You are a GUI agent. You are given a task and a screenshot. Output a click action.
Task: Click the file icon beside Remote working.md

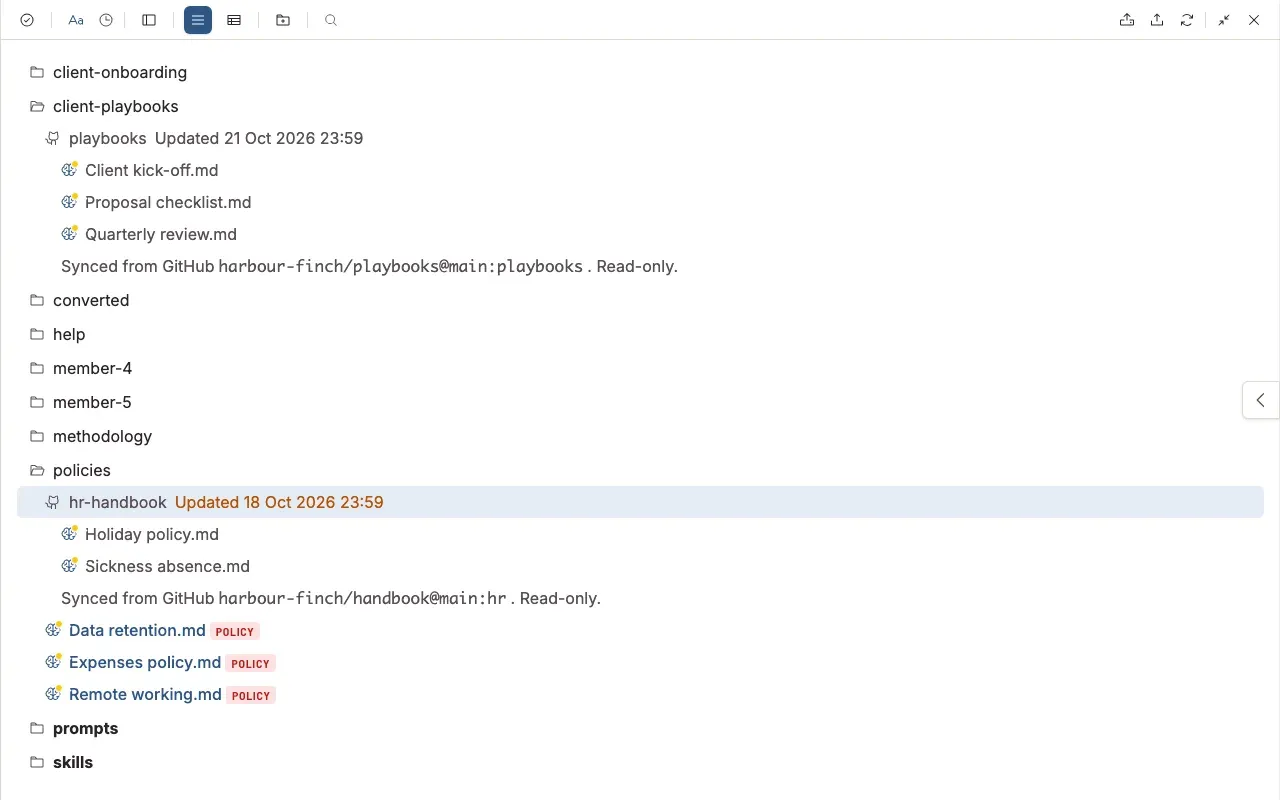click(53, 694)
